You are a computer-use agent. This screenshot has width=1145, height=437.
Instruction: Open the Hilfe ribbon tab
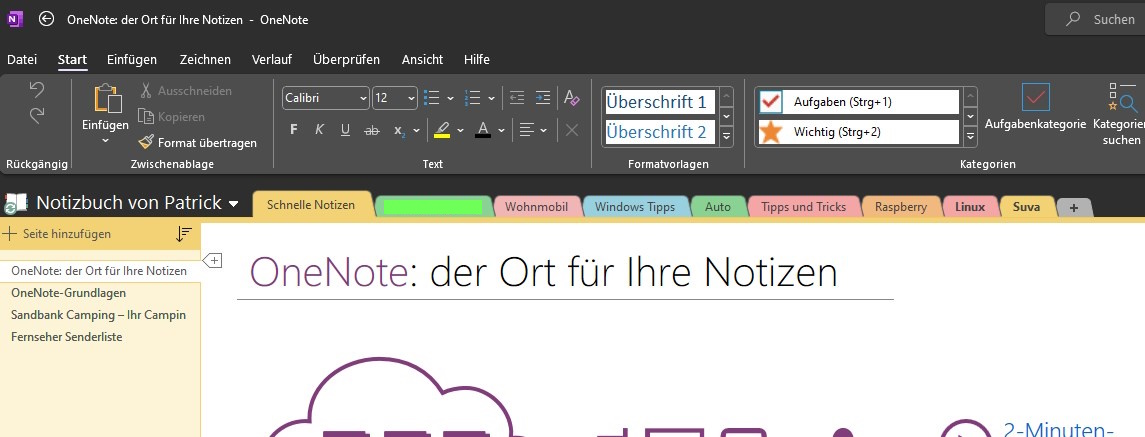(477, 60)
